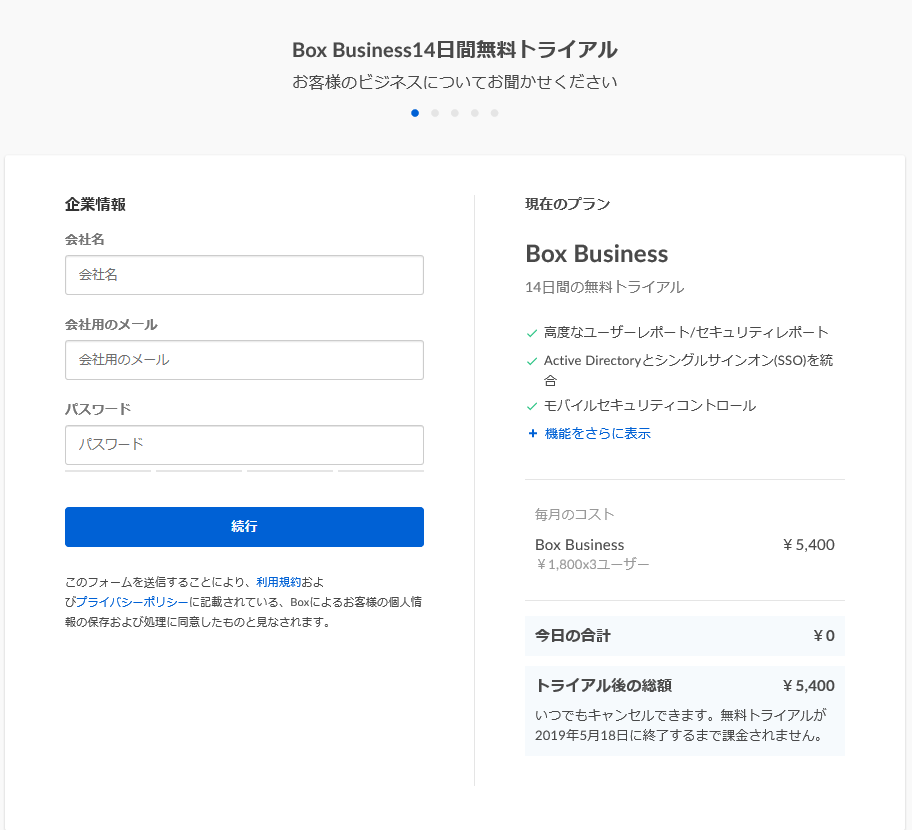Open the プライバシーポリシー link
The image size is (912, 830).
click(x=132, y=602)
